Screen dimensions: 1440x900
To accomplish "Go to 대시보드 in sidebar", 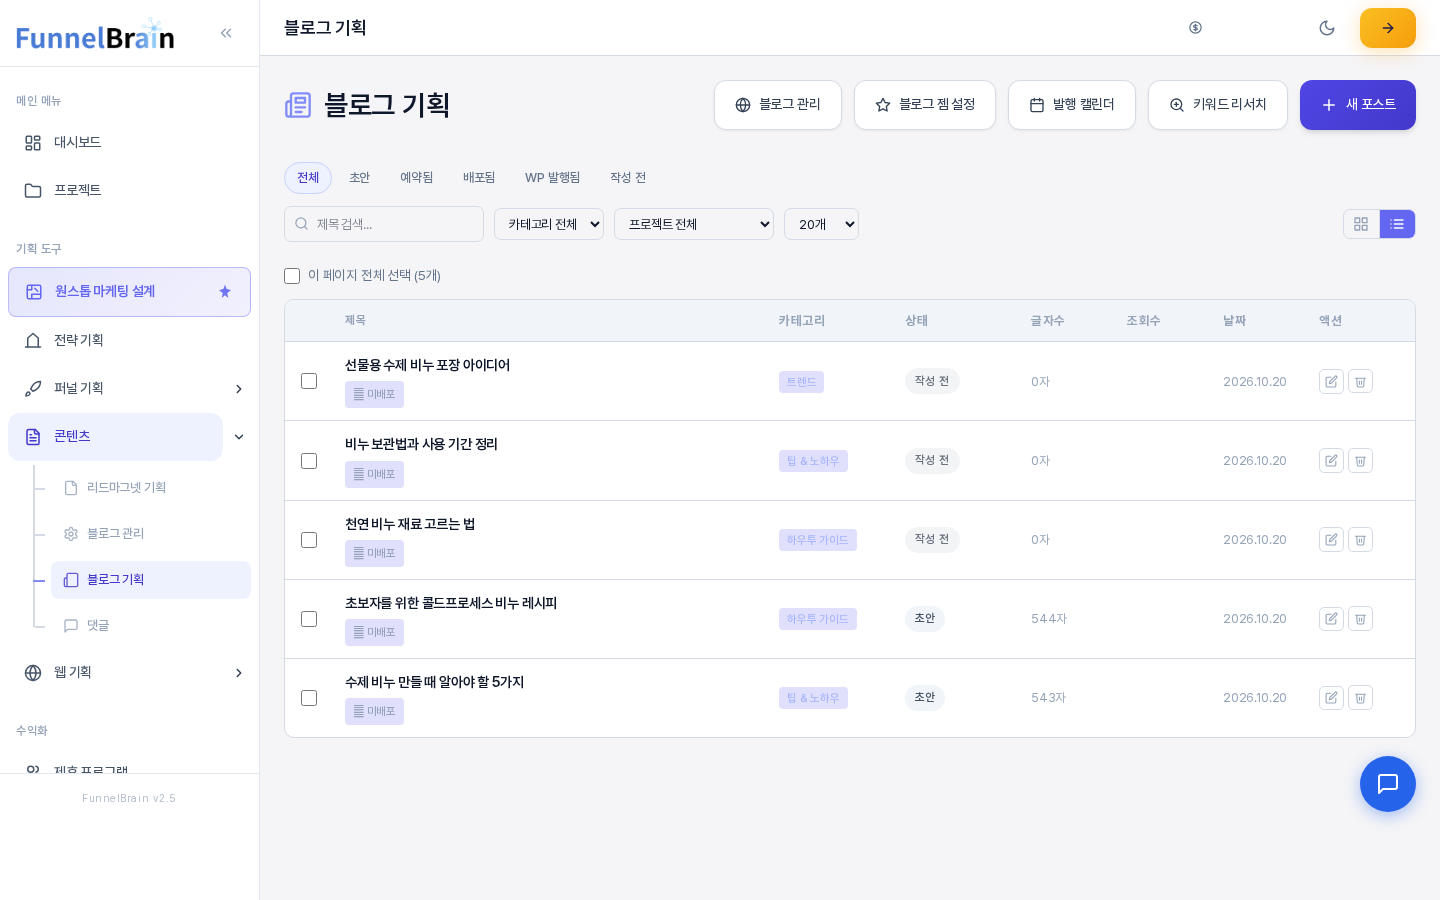I will click(x=129, y=142).
